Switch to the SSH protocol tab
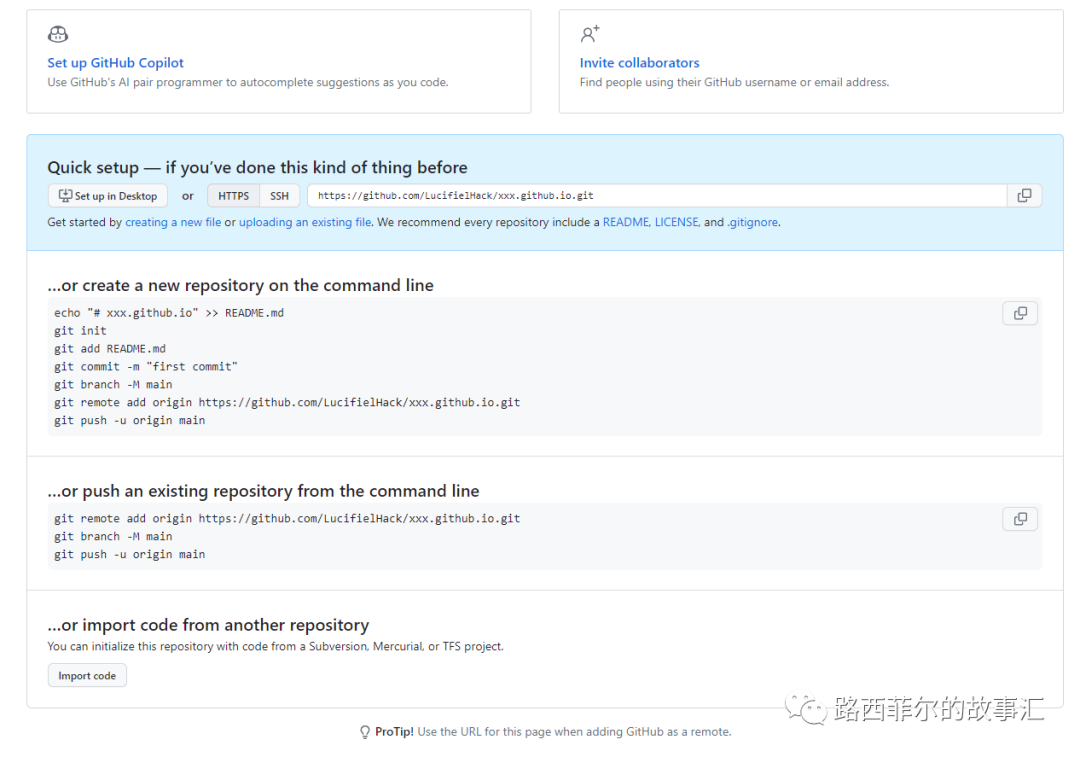 coord(280,196)
